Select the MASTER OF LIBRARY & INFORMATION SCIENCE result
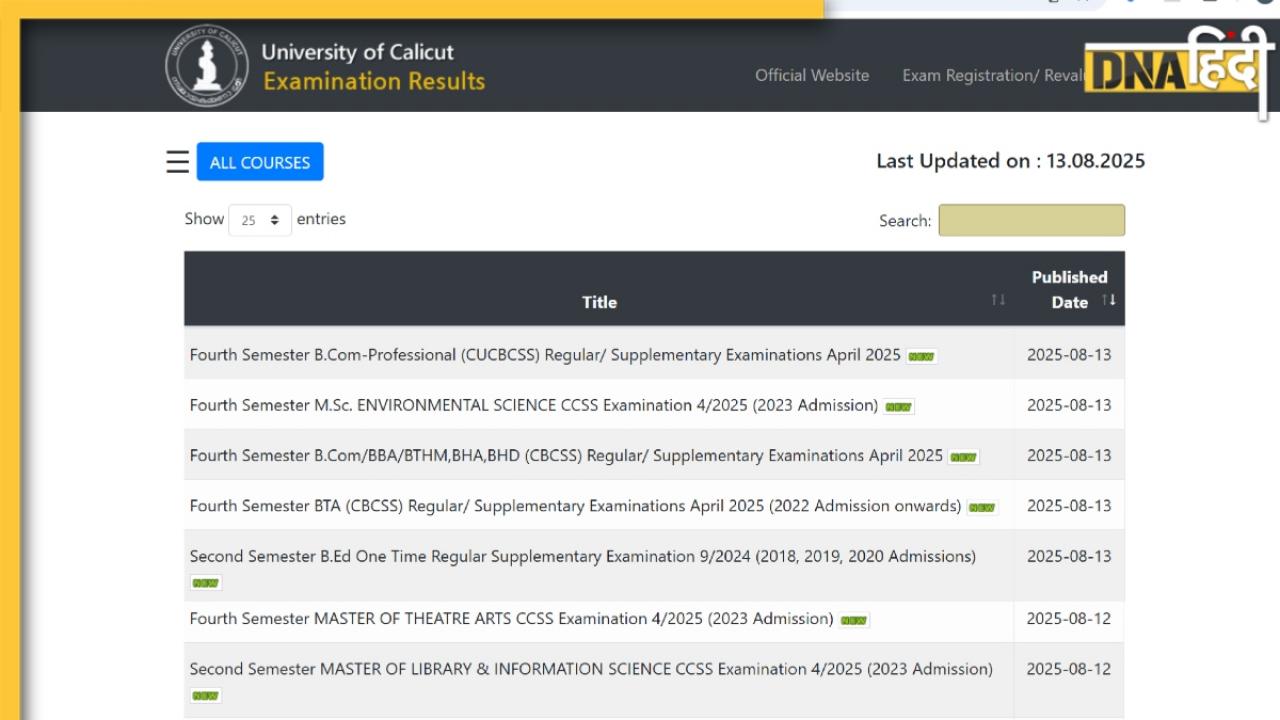 point(591,669)
